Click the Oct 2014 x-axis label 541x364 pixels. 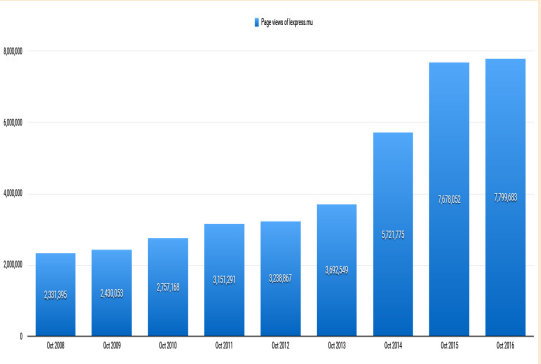pos(393,345)
